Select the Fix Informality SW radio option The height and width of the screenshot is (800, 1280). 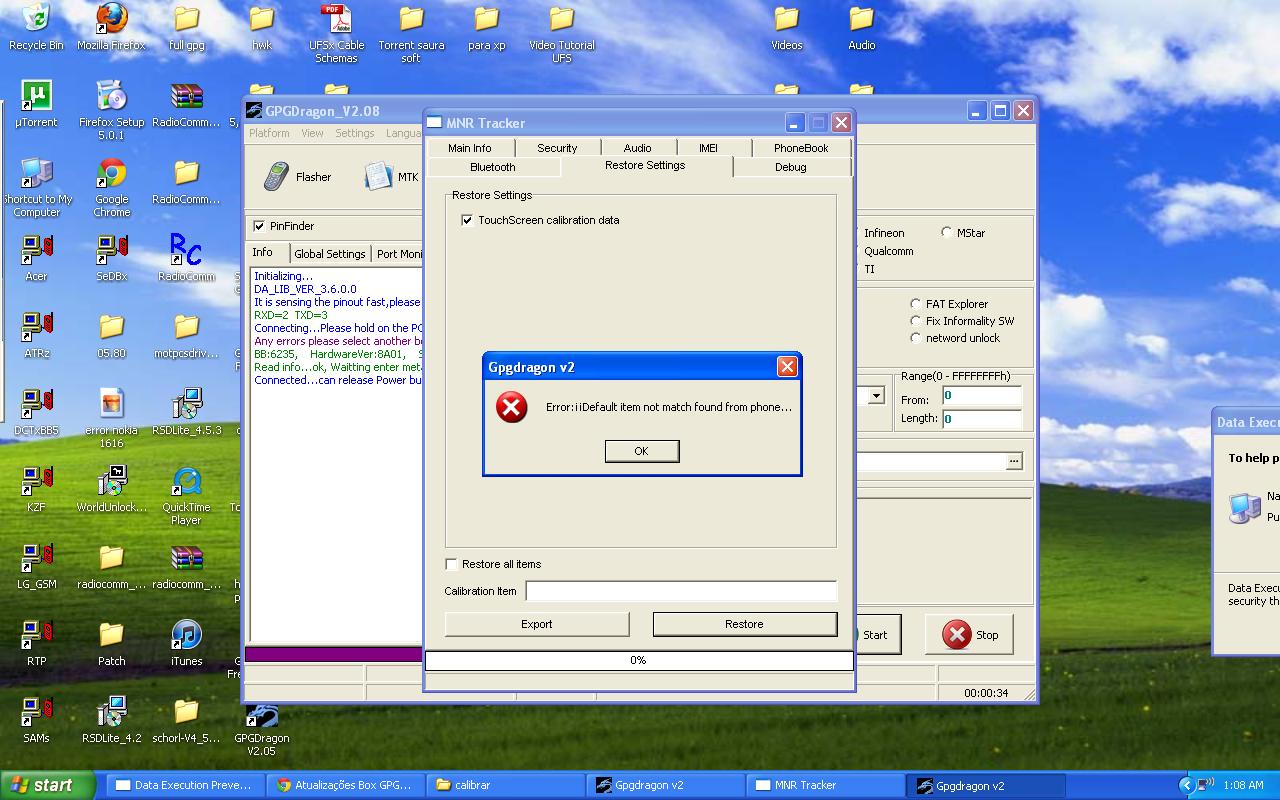[916, 321]
